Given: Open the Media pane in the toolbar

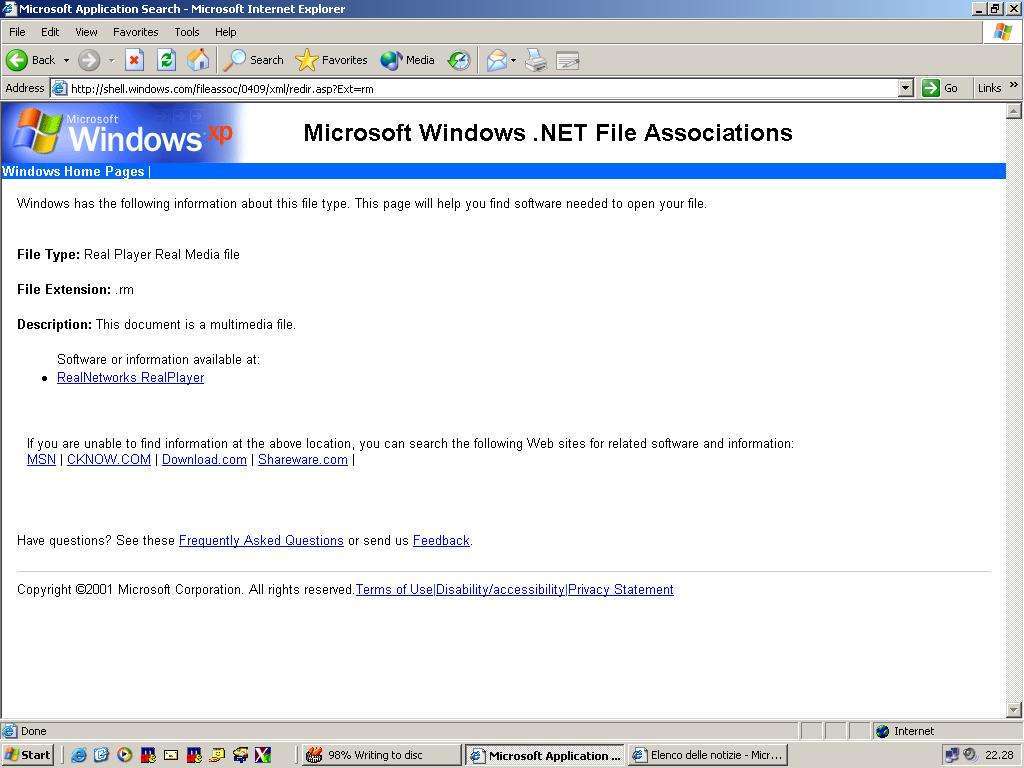Looking at the screenshot, I should (x=408, y=60).
